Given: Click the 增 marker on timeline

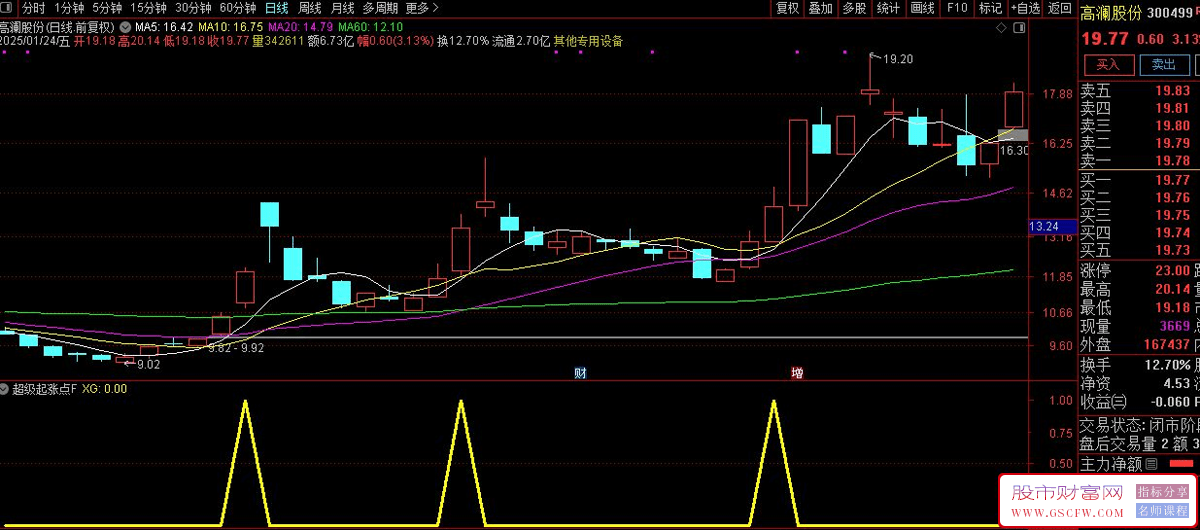Looking at the screenshot, I should 797,373.
